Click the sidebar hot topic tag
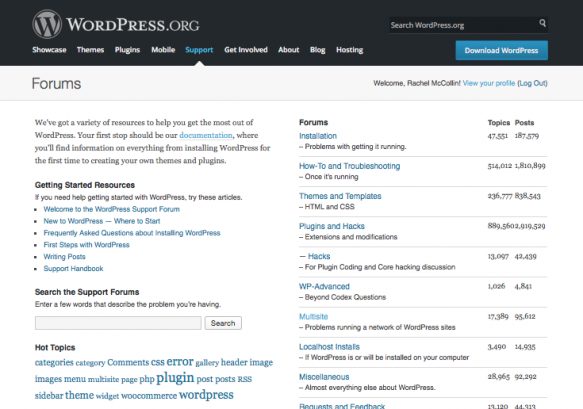The height and width of the screenshot is (409, 583). 49,396
